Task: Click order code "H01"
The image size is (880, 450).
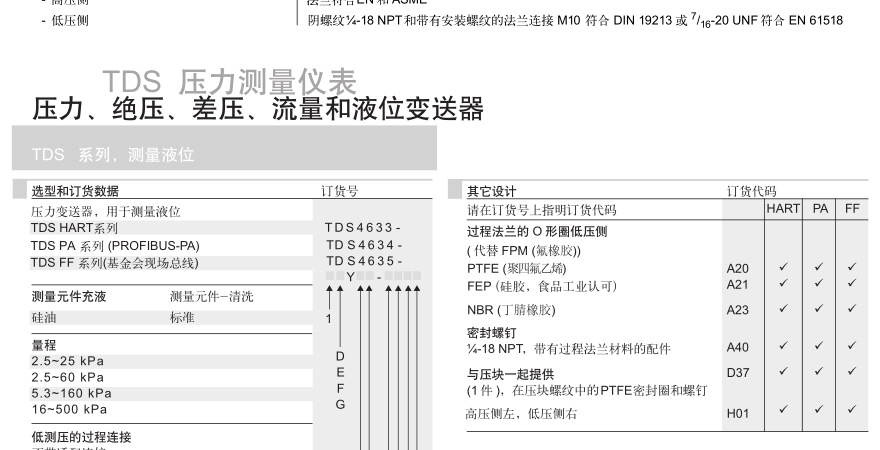Action: click(x=737, y=414)
